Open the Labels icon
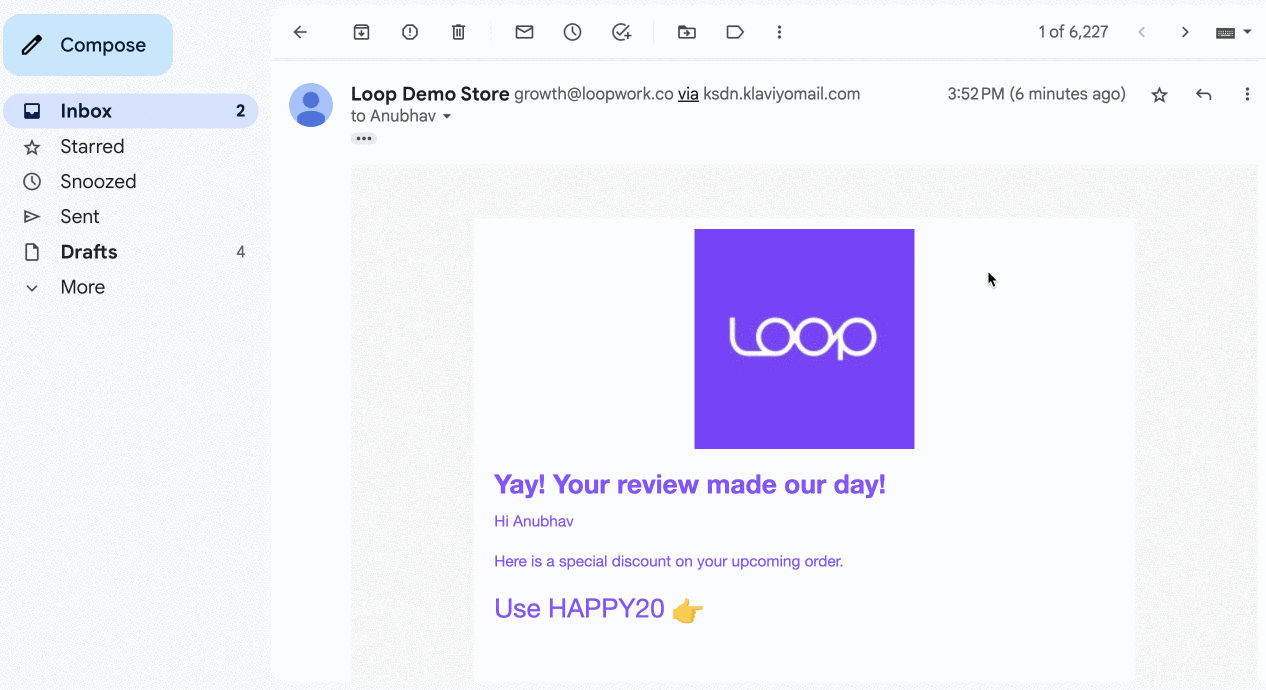 point(735,32)
